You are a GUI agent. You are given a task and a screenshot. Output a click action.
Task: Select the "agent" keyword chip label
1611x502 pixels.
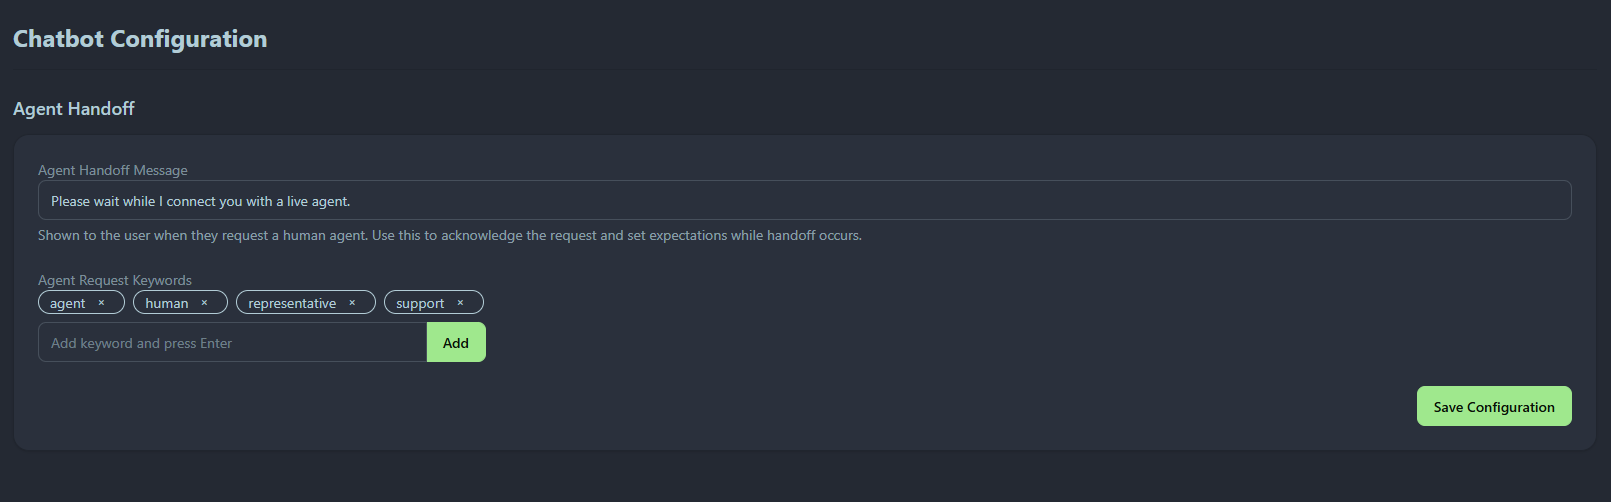tap(68, 303)
